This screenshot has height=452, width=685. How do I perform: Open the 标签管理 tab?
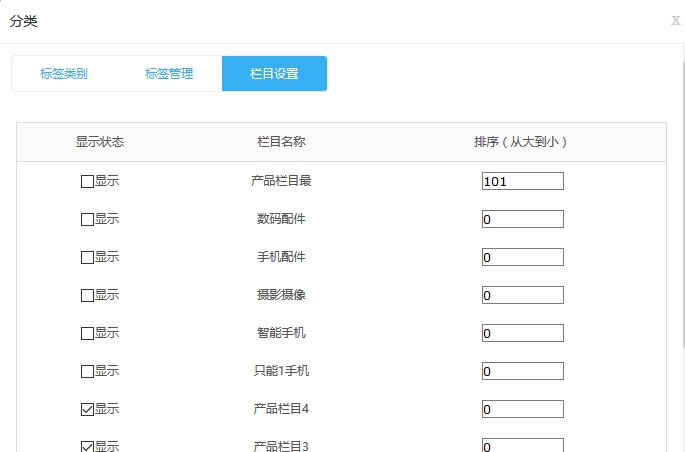(x=169, y=74)
